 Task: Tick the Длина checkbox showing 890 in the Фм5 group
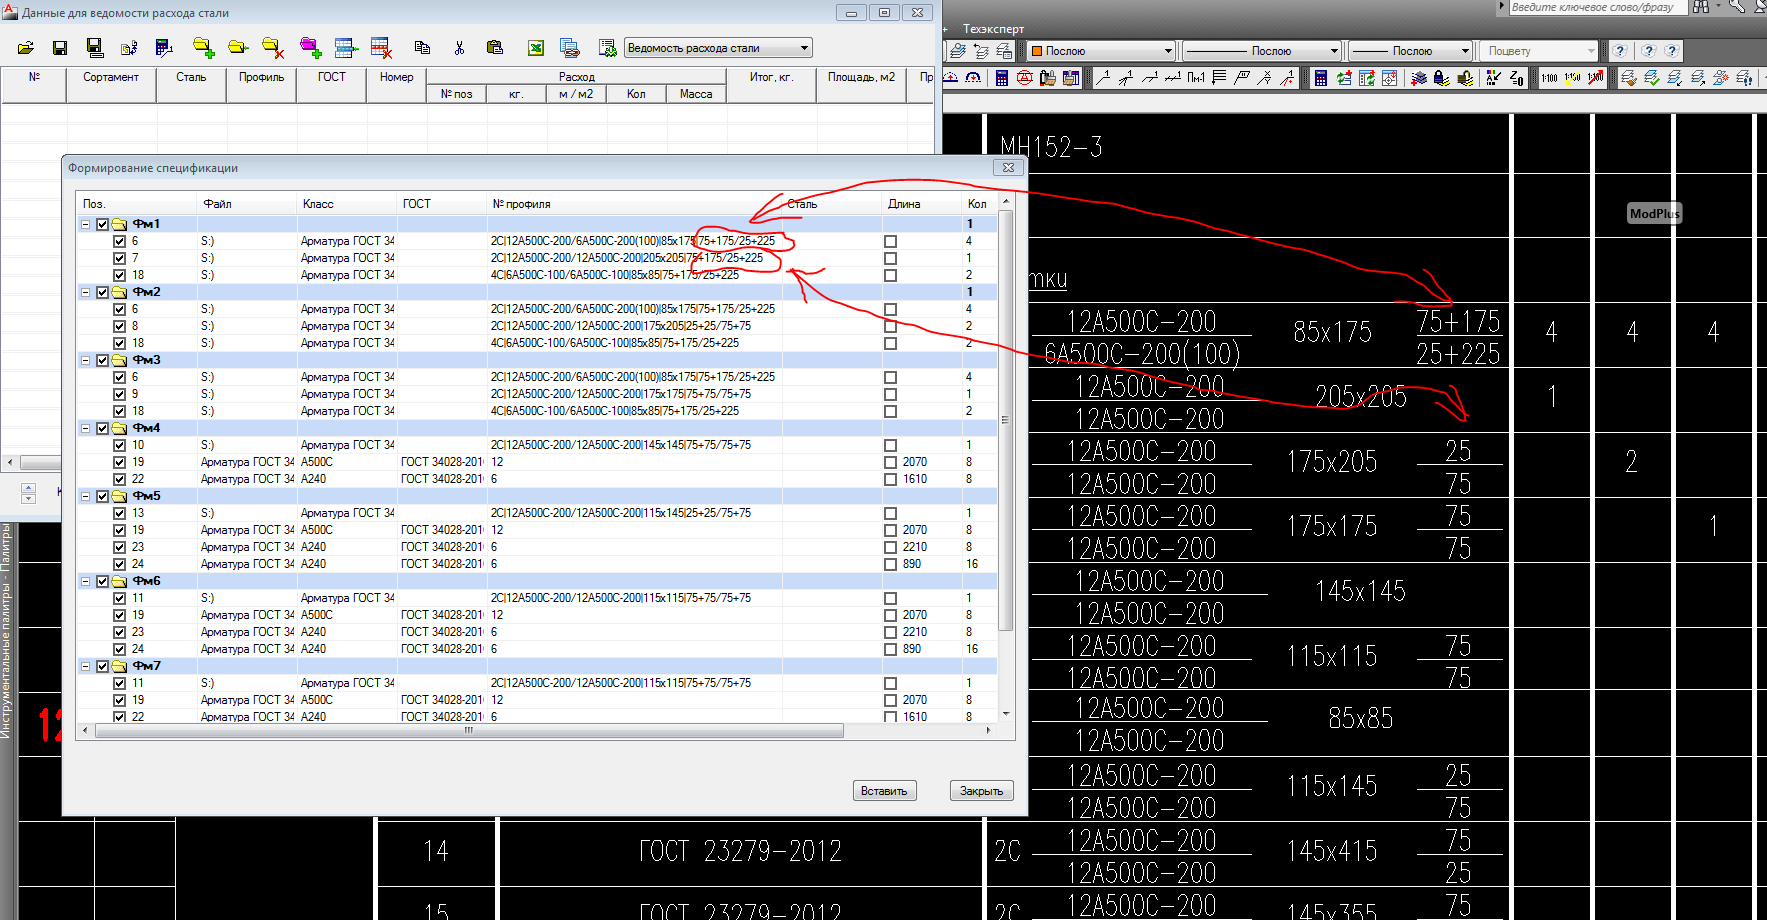(x=890, y=564)
